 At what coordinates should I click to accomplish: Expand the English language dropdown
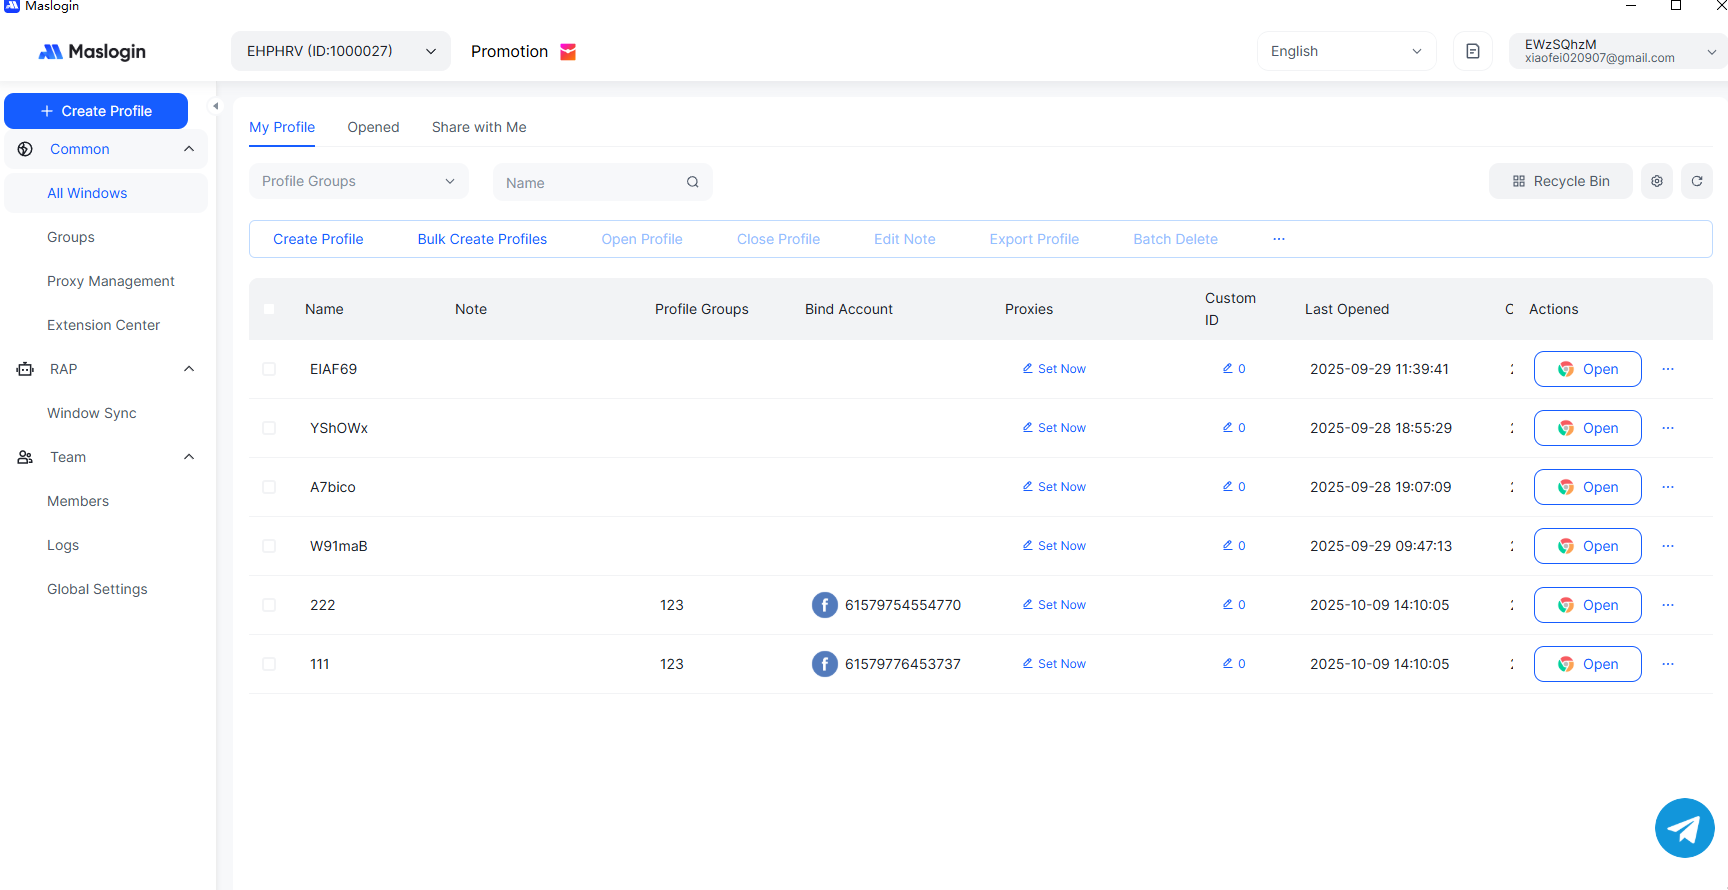coord(1345,51)
